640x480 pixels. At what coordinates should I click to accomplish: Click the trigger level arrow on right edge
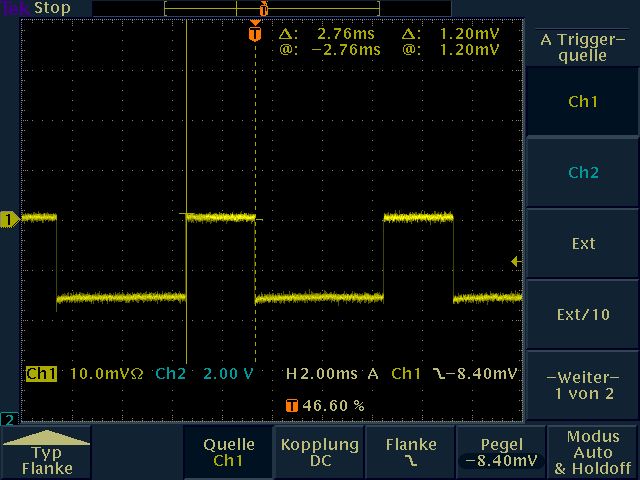click(516, 262)
